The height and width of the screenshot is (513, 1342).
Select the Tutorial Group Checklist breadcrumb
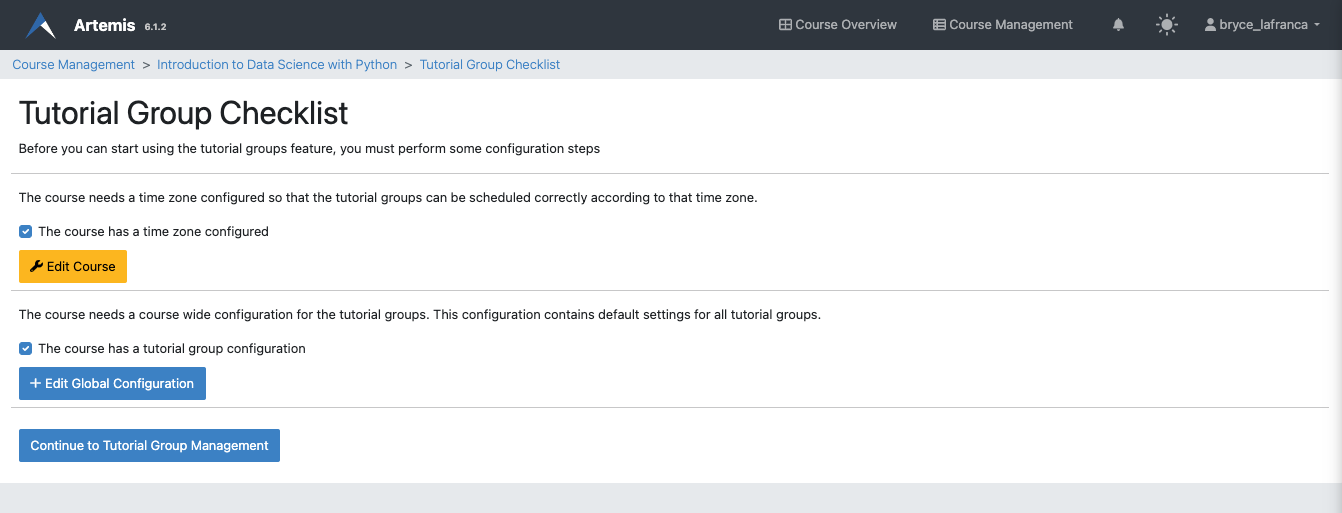point(489,65)
